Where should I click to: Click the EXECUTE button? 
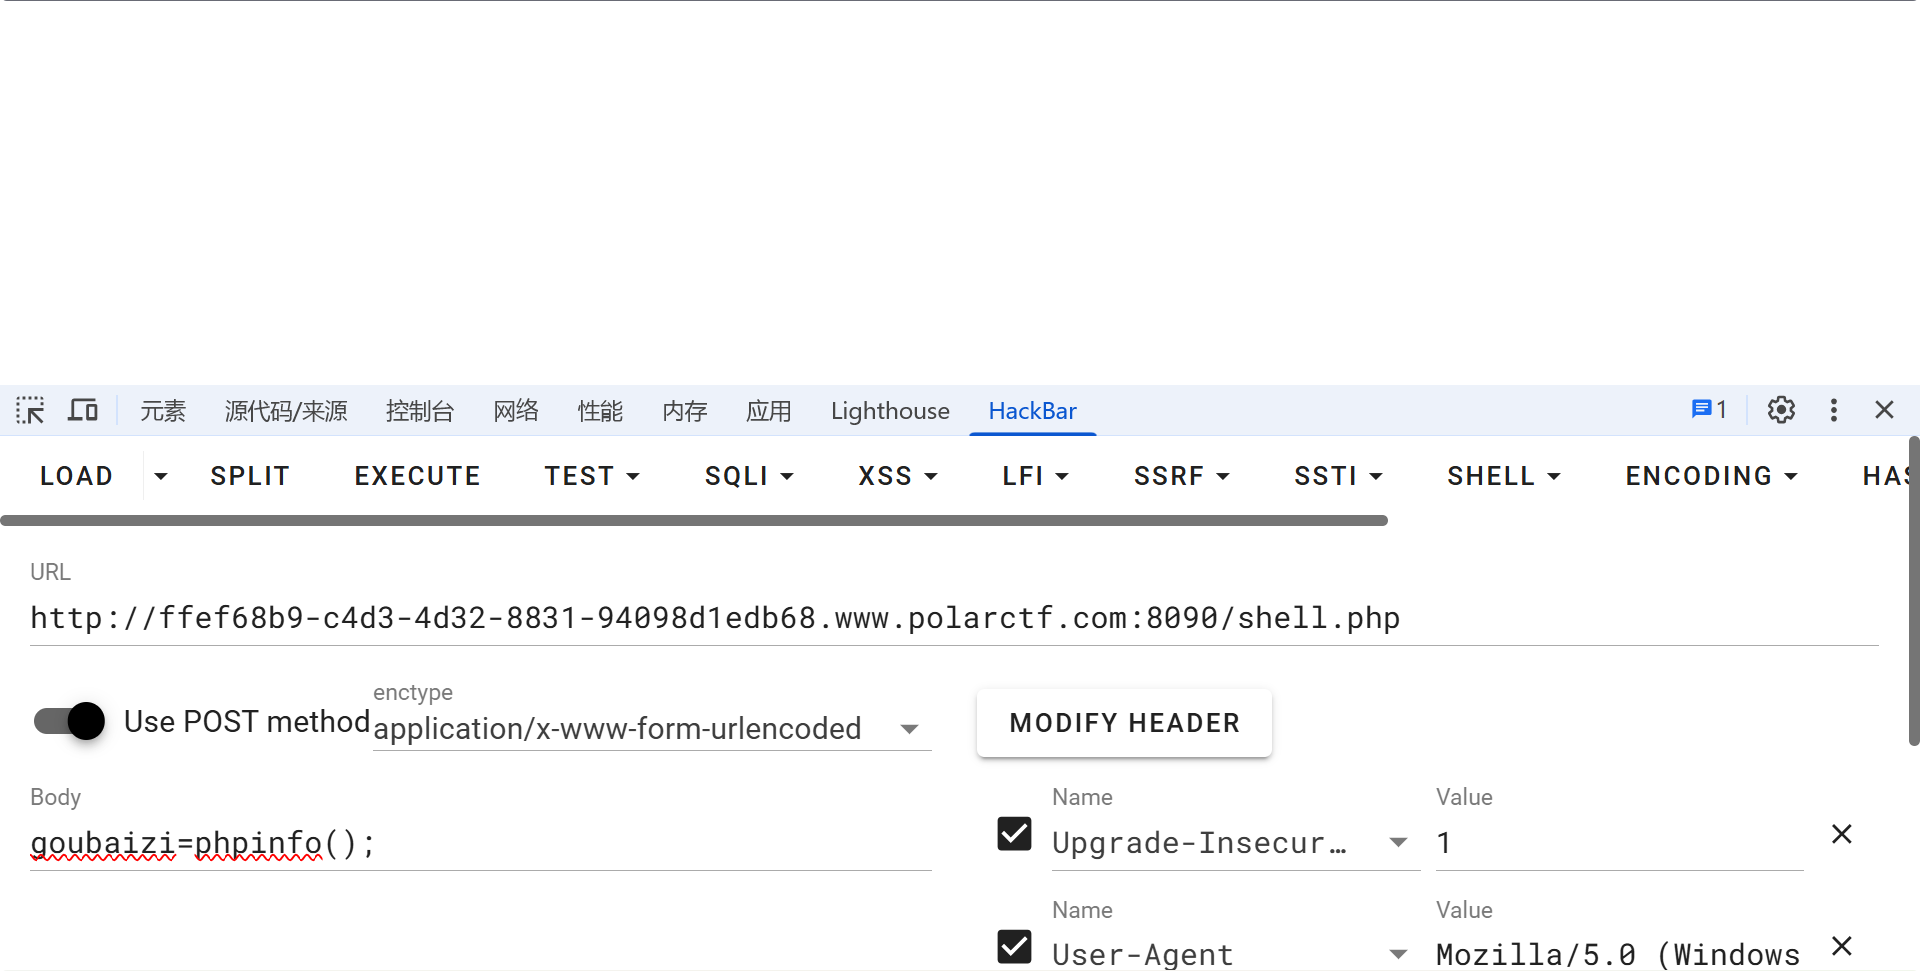[x=418, y=476]
